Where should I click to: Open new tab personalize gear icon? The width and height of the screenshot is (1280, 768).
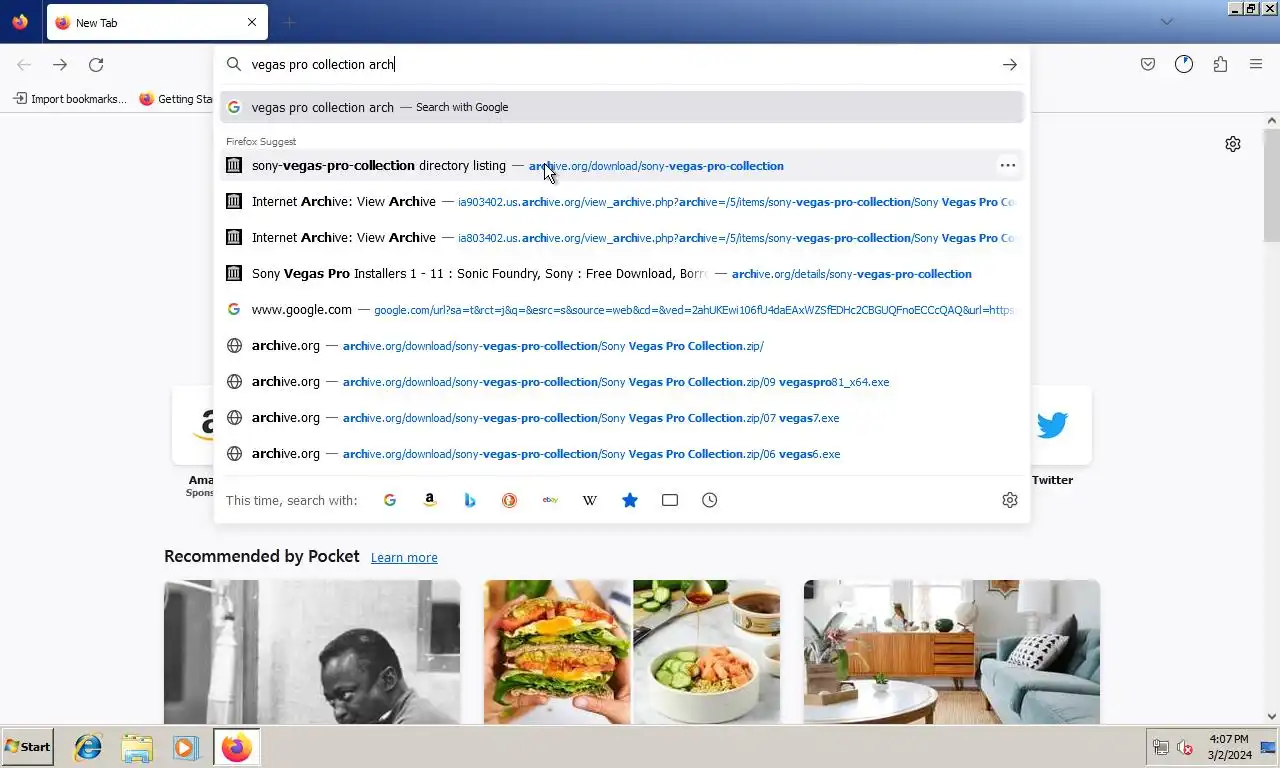pos(1233,144)
